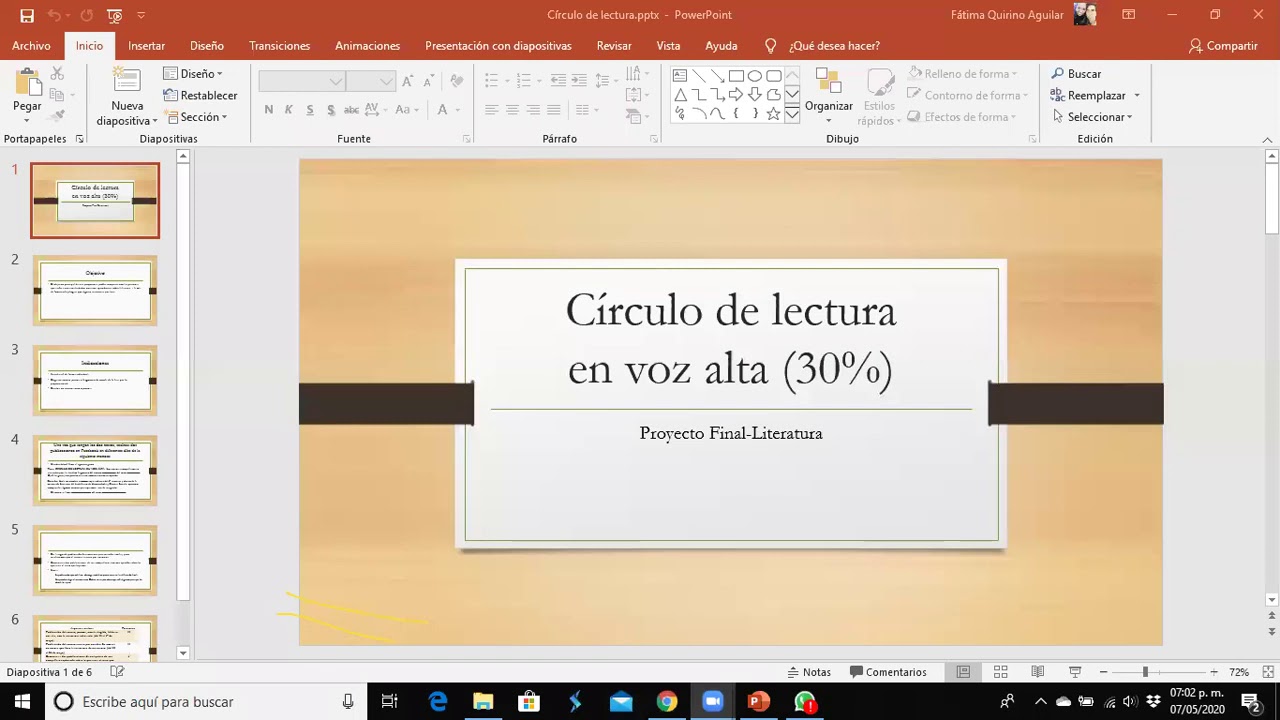Open Contorno de forma dropdown
1280x720 pixels.
click(966, 95)
